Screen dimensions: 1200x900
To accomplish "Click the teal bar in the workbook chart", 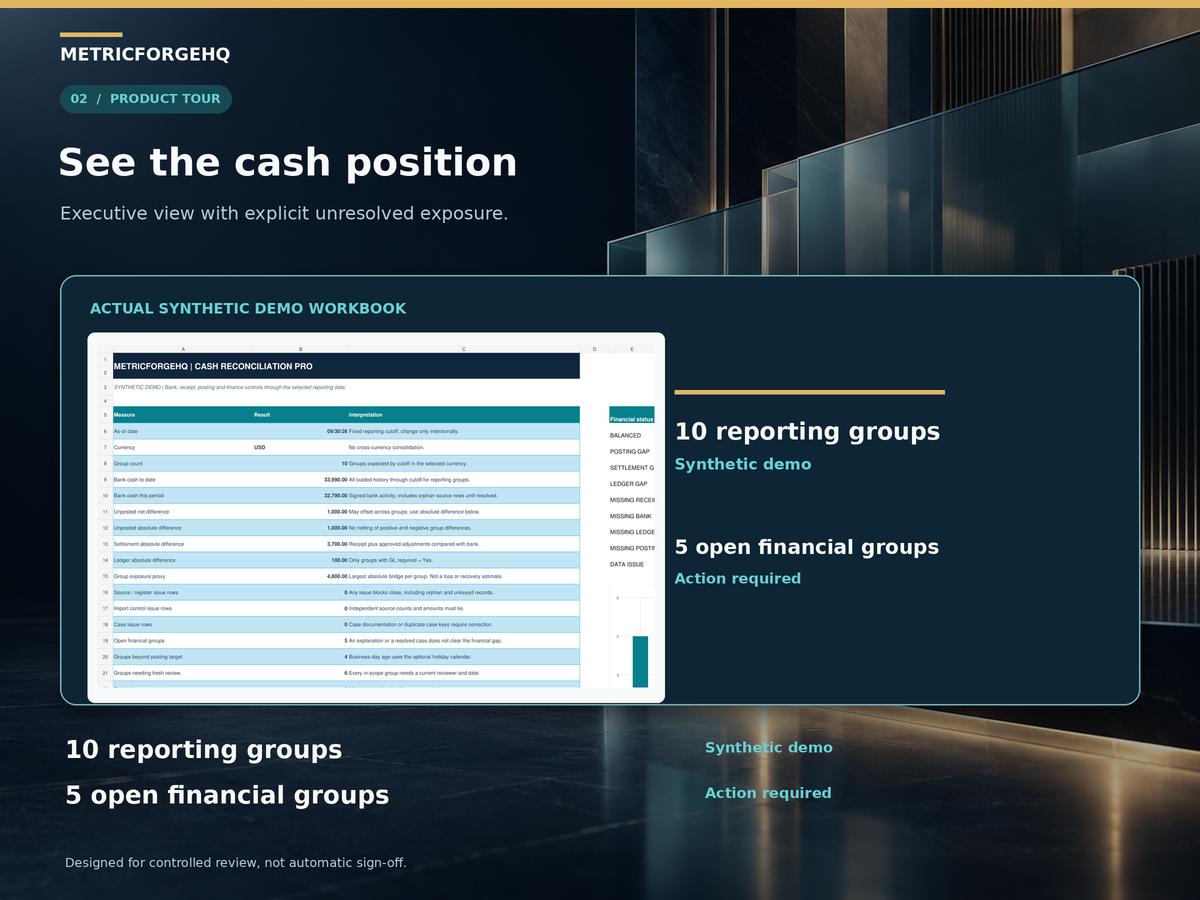I will click(640, 661).
